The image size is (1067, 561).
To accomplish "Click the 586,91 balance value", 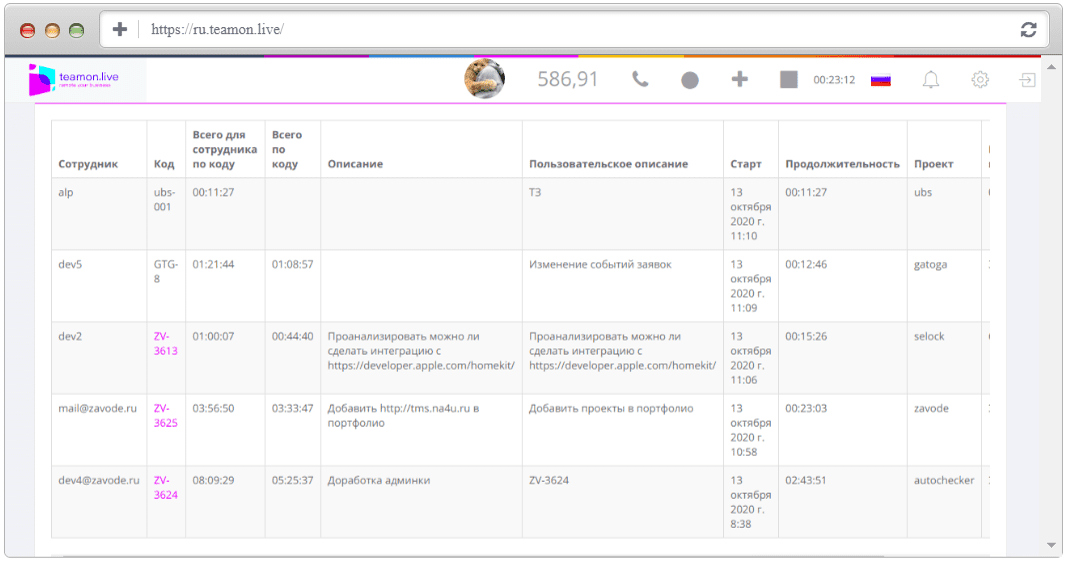I will point(568,80).
